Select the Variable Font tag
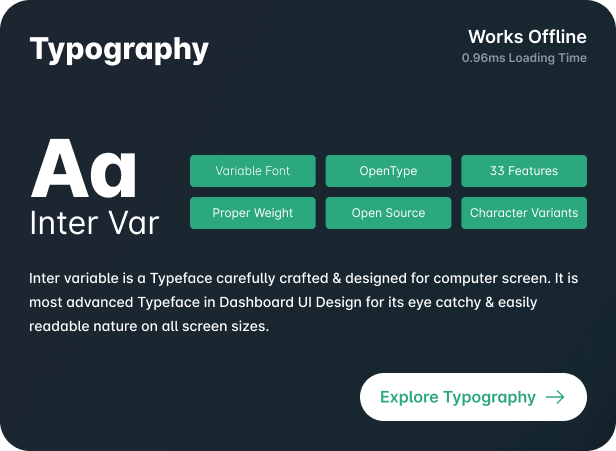The image size is (616, 451). [x=253, y=171]
